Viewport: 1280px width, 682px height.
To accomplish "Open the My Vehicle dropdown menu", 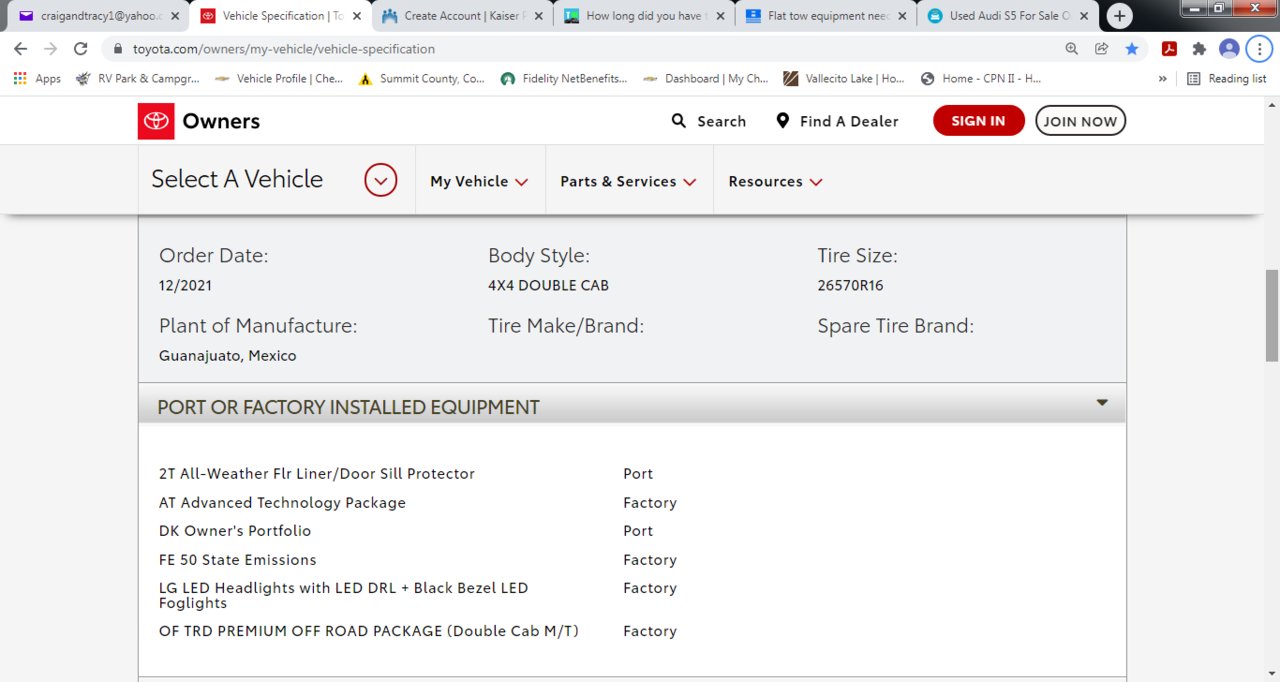I will pyautogui.click(x=479, y=181).
